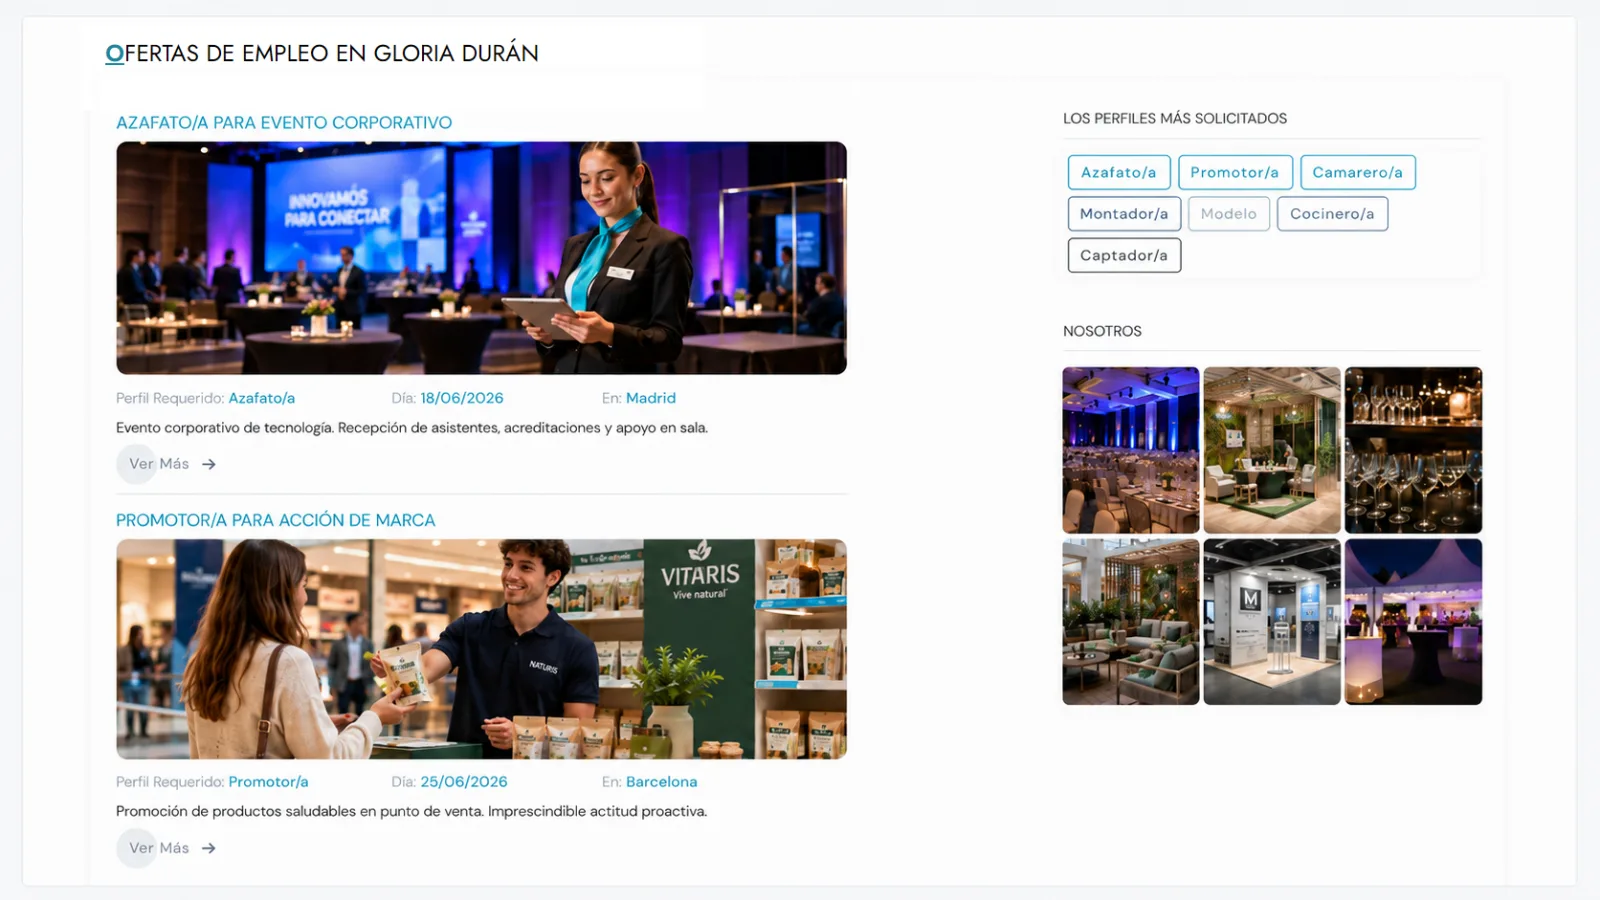Click the arrow icon beside the Promotor/a Ver Más
1600x900 pixels.
[x=209, y=848]
